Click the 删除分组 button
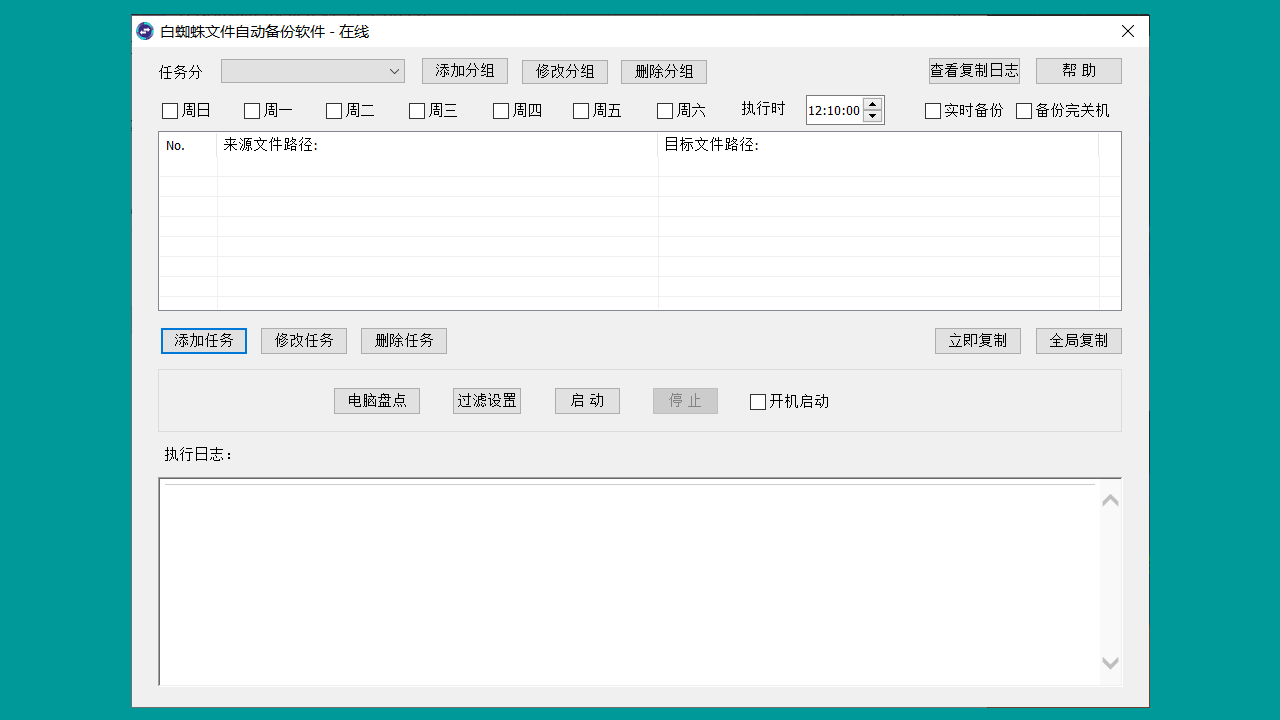This screenshot has width=1280, height=720. pyautogui.click(x=664, y=72)
